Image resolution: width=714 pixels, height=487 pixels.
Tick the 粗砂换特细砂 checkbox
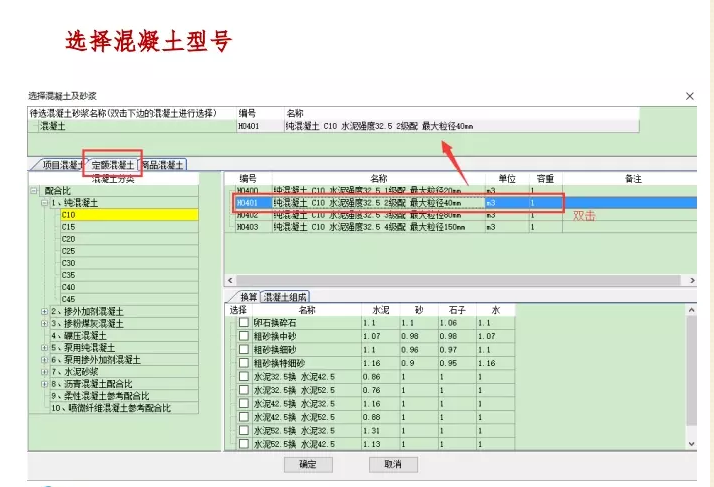click(x=243, y=363)
